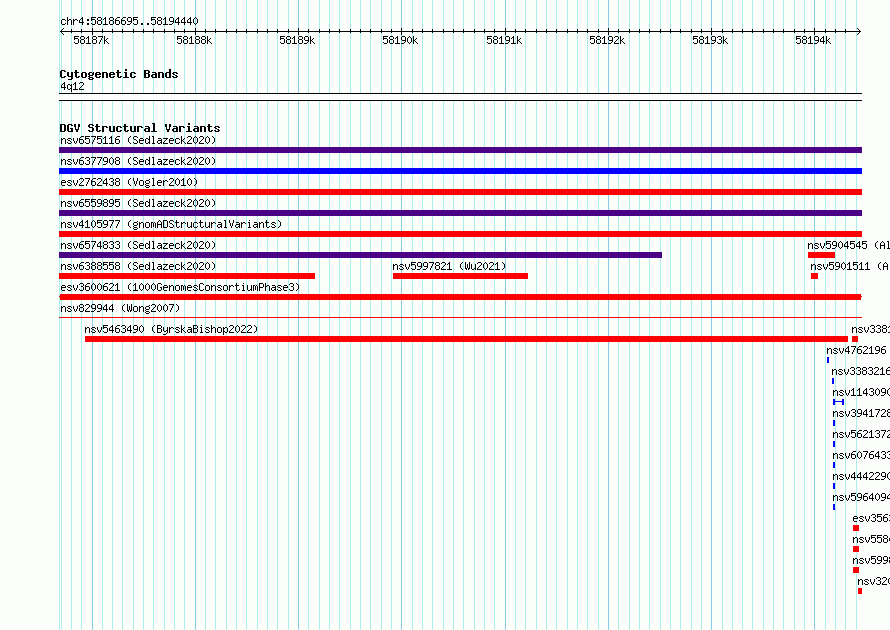Select the 58188k ruler tick label
Screen dimensions: 890x630
[194, 40]
